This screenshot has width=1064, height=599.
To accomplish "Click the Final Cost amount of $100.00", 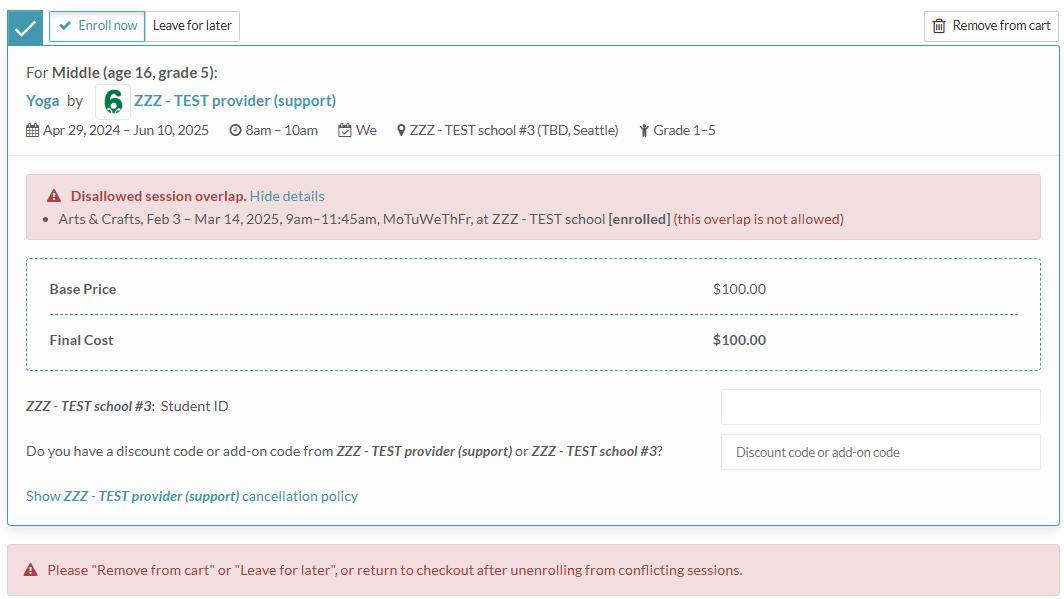I will point(739,340).
